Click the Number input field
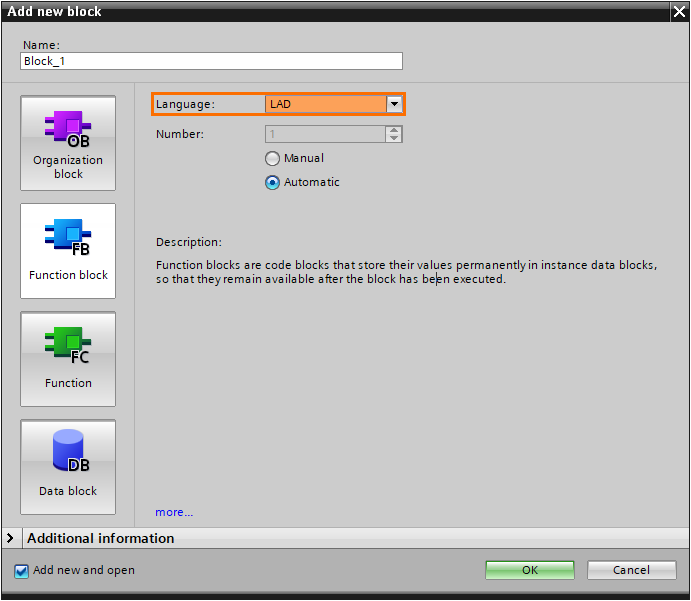The height and width of the screenshot is (601, 691). pos(325,134)
